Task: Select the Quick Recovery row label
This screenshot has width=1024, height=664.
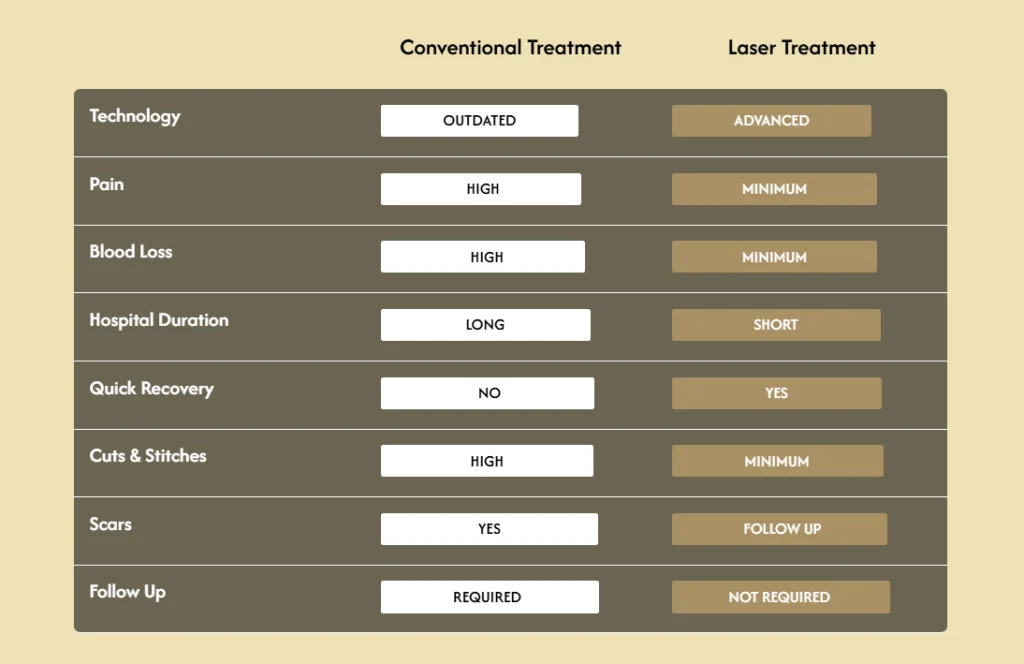Action: [x=151, y=388]
